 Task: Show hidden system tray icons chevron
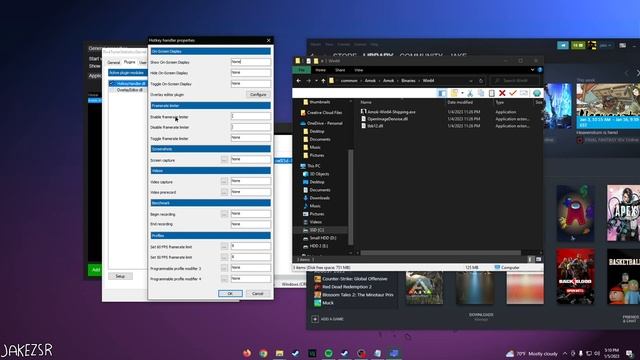pos(565,353)
